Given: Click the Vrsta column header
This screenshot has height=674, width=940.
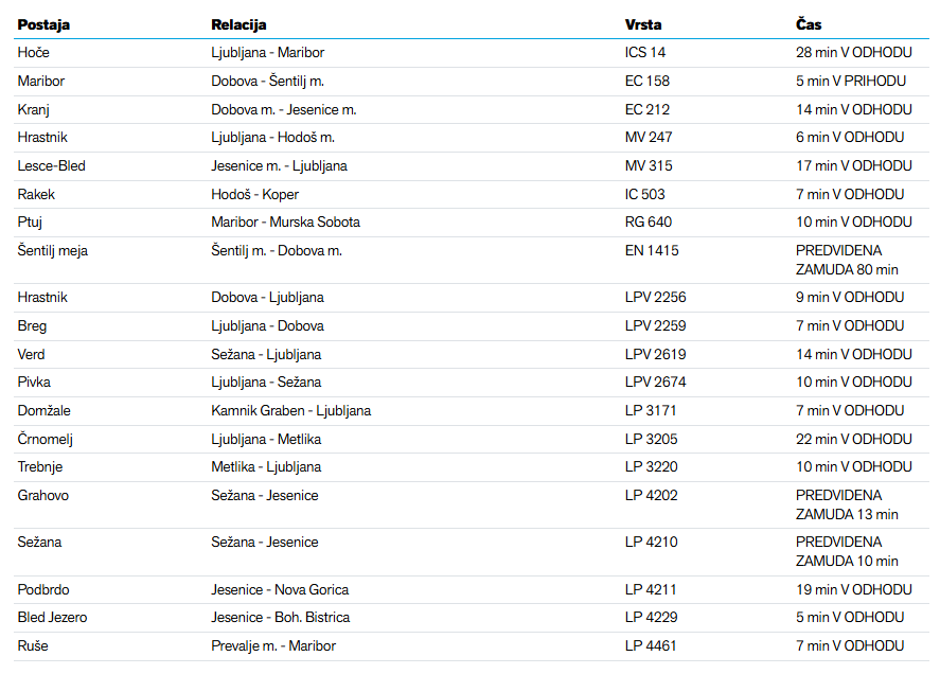Looking at the screenshot, I should (643, 24).
